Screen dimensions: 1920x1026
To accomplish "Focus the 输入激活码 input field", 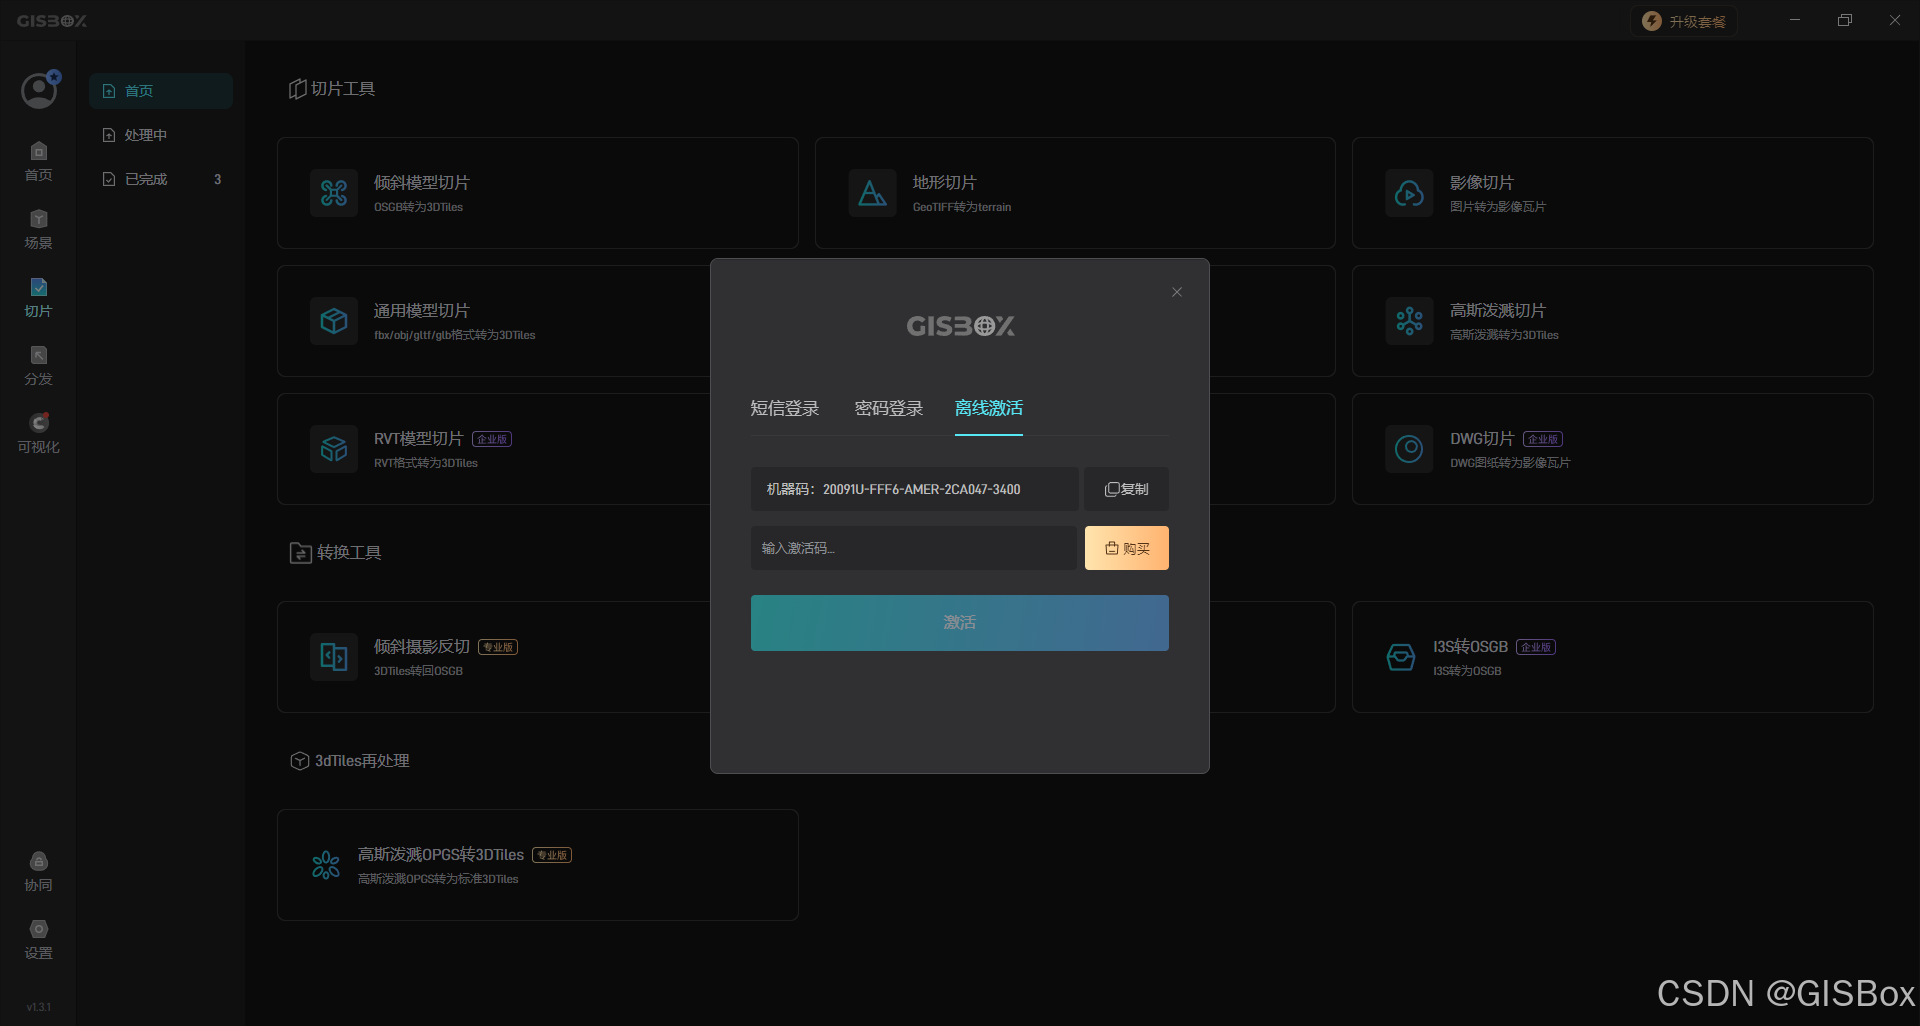I will pyautogui.click(x=914, y=548).
